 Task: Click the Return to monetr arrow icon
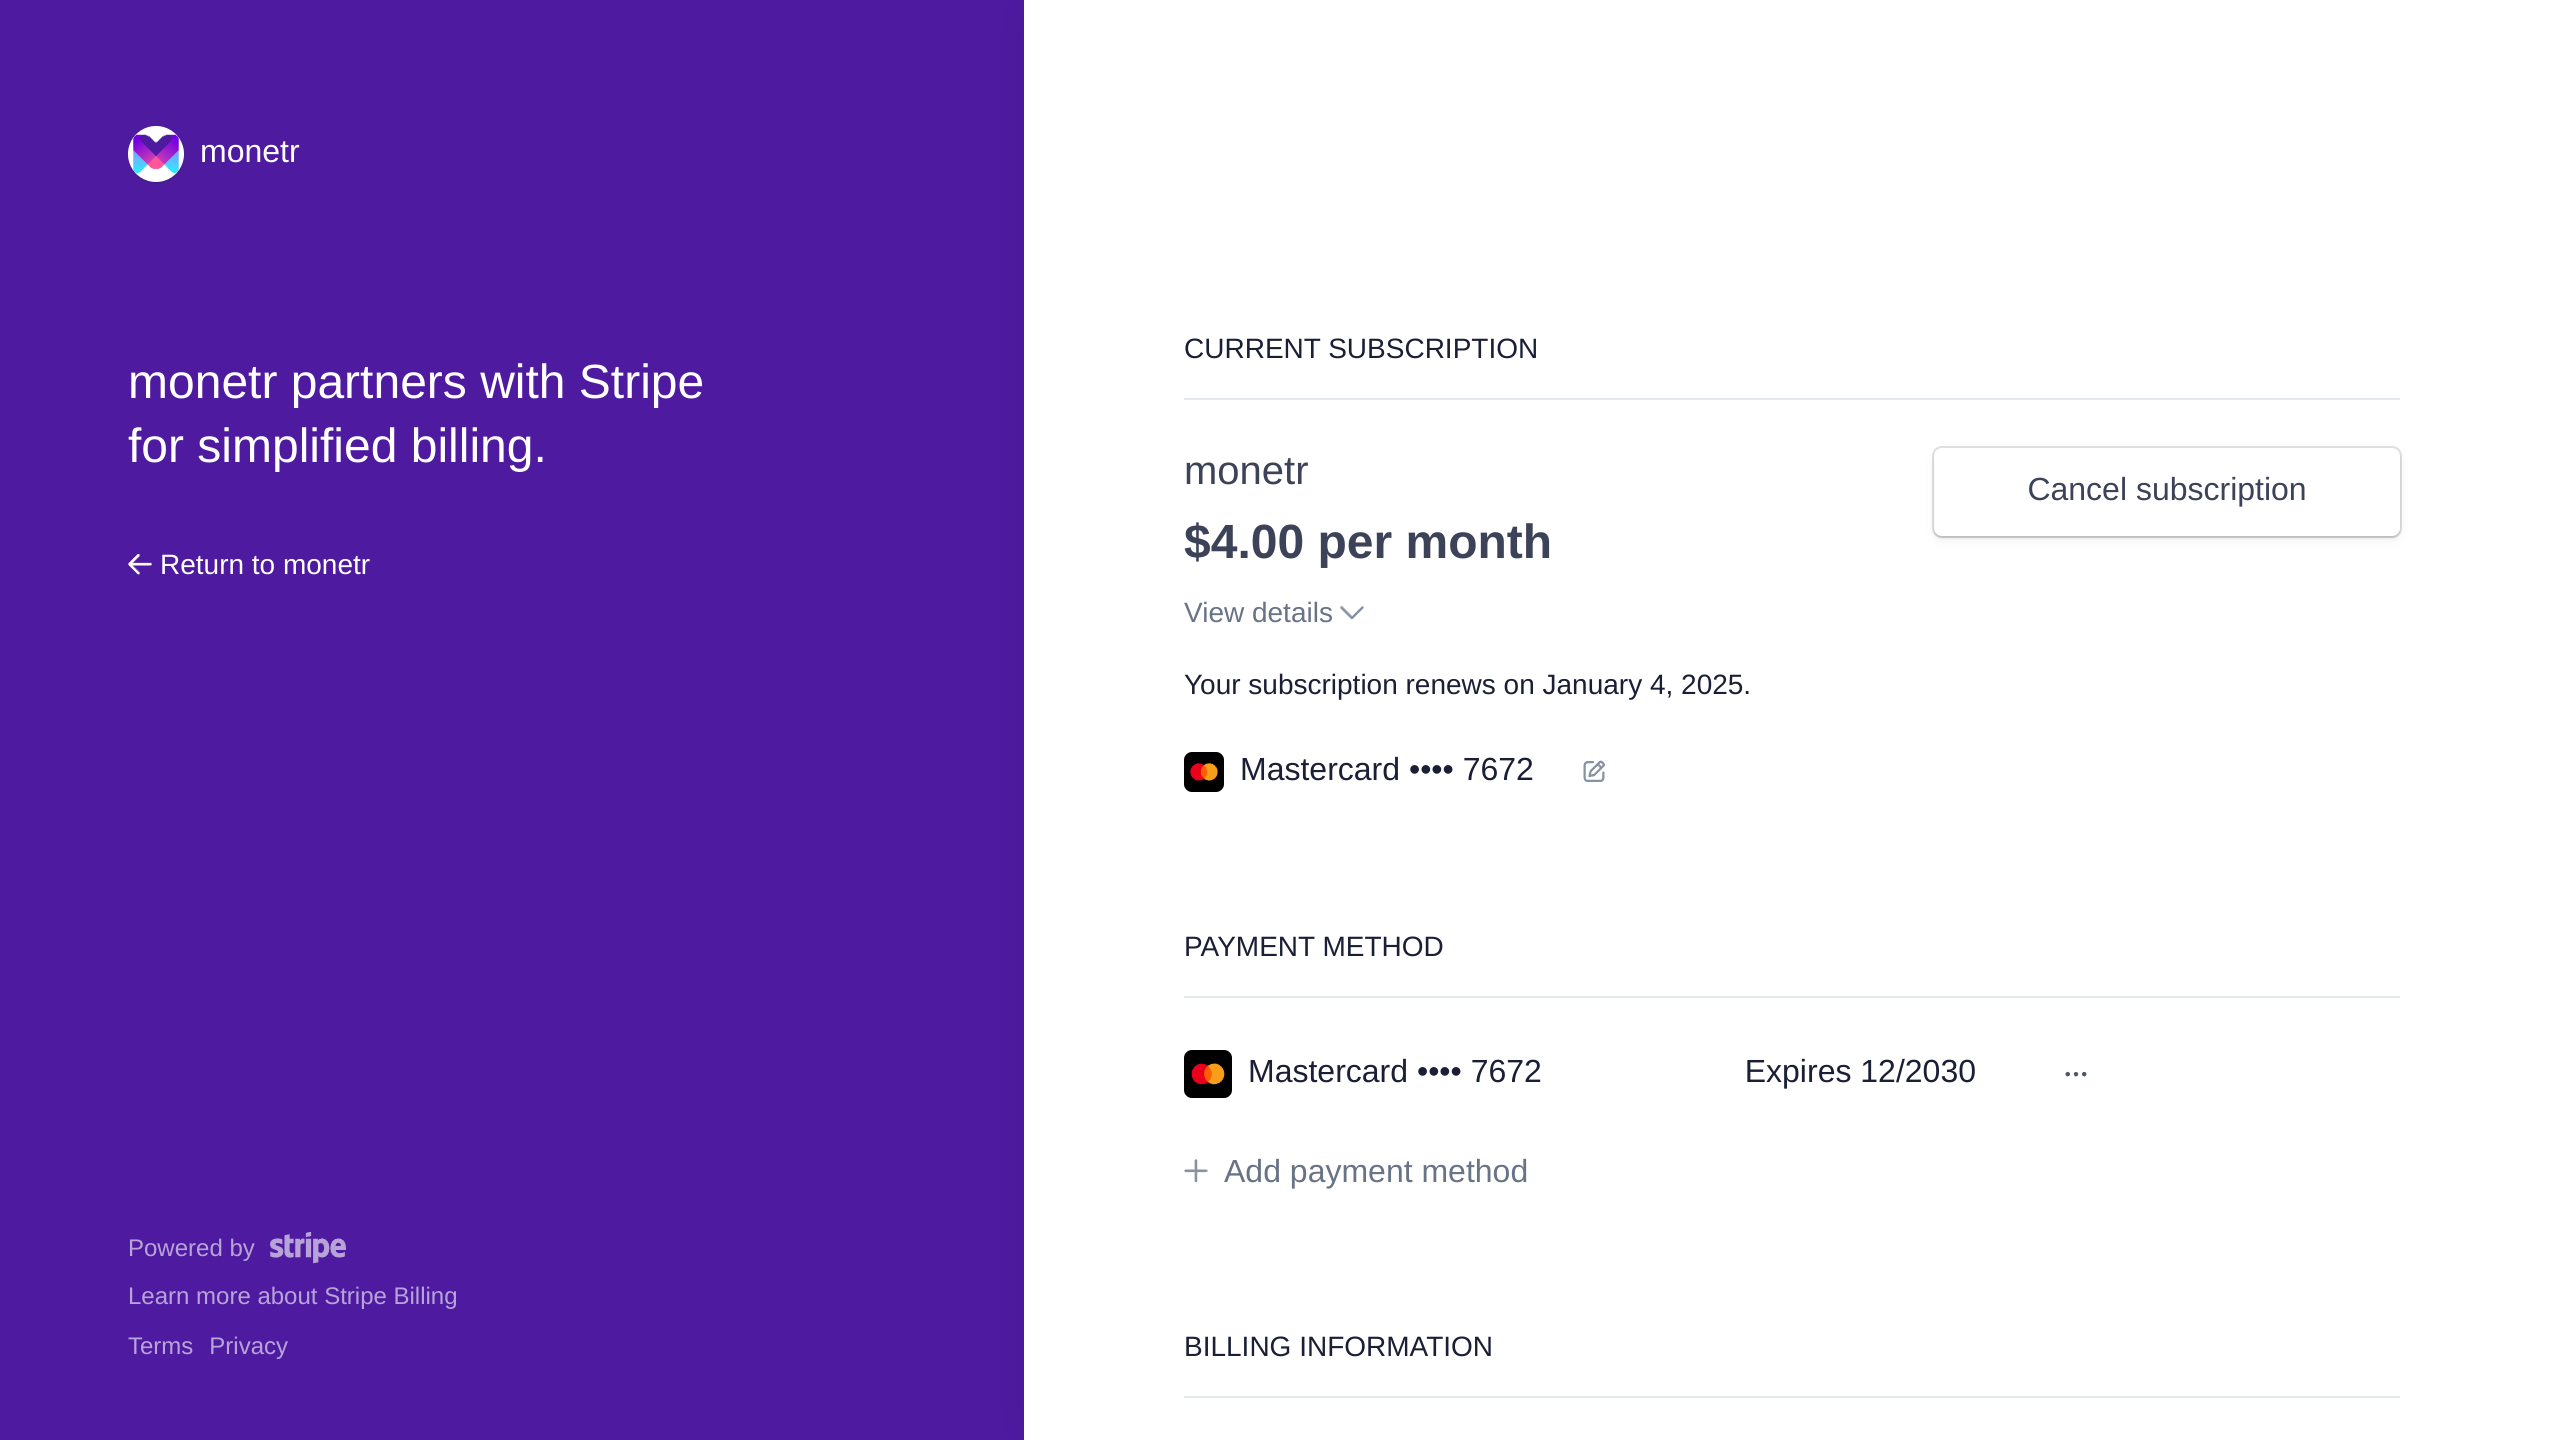(x=137, y=564)
